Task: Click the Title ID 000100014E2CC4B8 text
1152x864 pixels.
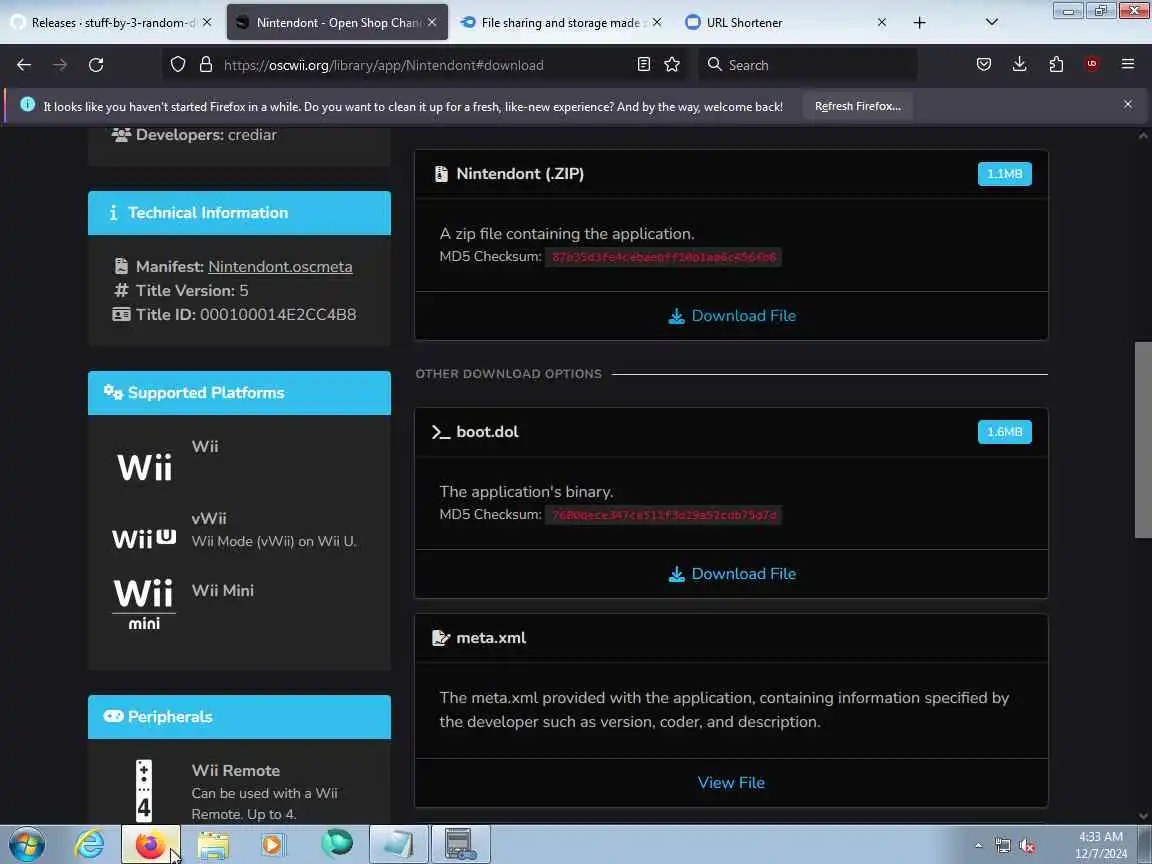Action: (x=246, y=314)
